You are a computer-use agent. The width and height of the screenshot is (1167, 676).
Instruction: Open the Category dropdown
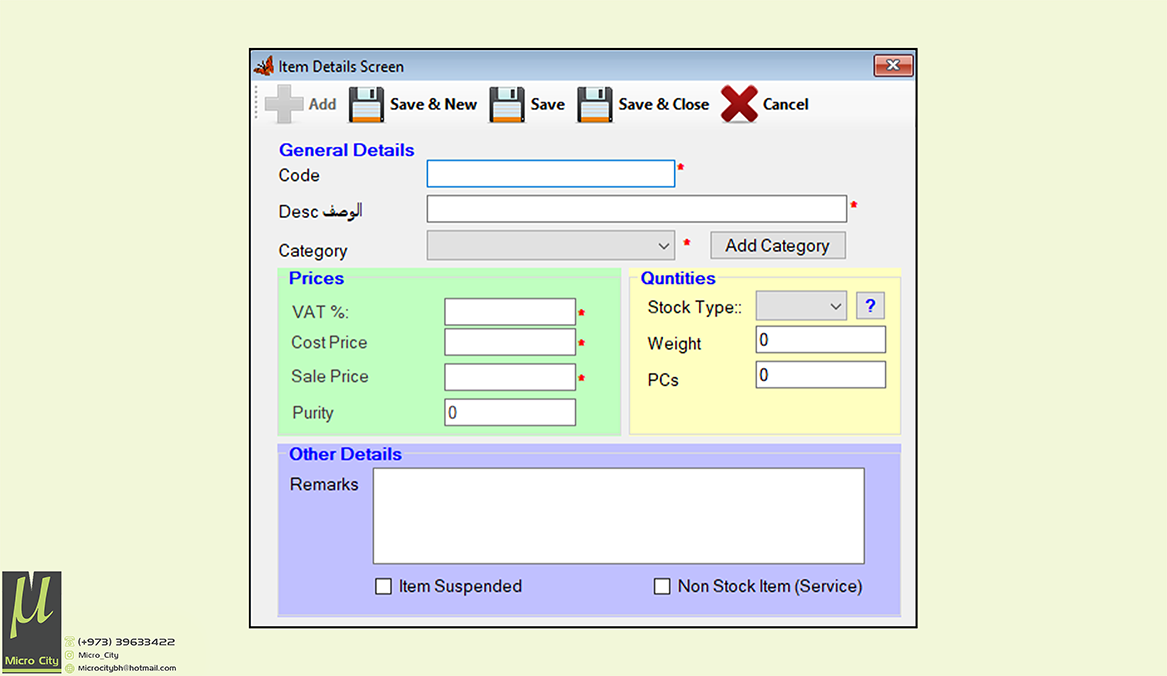pyautogui.click(x=551, y=246)
